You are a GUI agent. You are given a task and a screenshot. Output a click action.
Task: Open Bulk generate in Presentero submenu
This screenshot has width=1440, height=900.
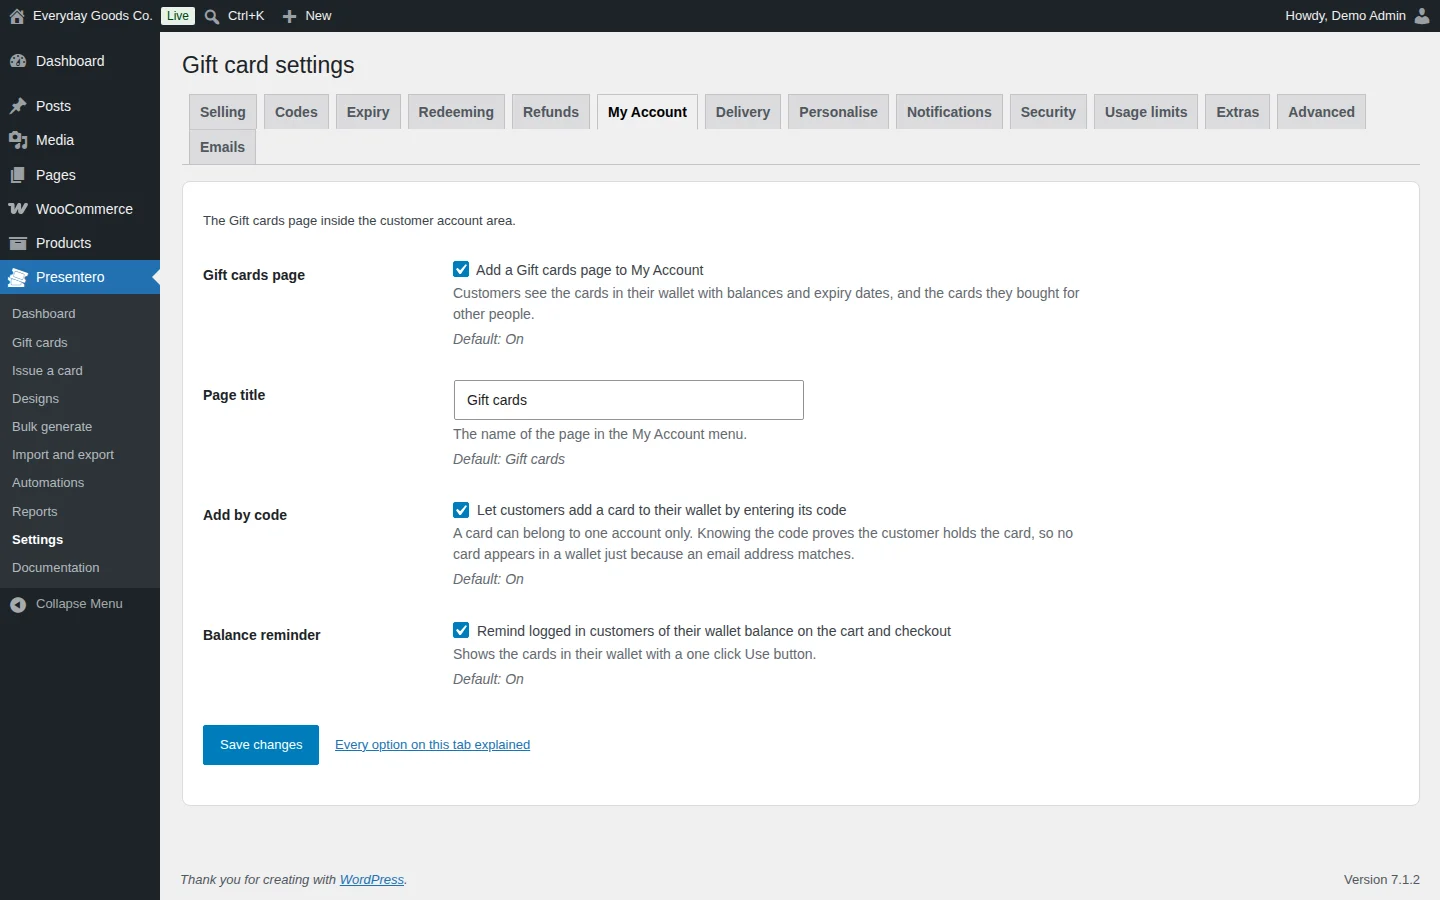(x=52, y=427)
